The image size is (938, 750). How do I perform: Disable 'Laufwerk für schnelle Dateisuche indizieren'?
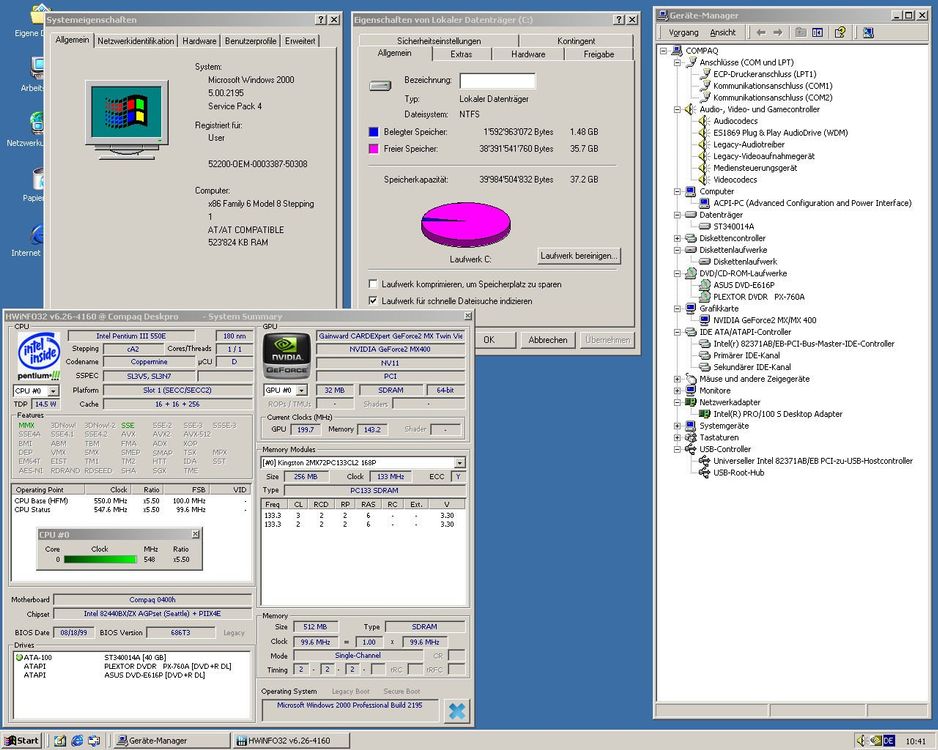374,300
